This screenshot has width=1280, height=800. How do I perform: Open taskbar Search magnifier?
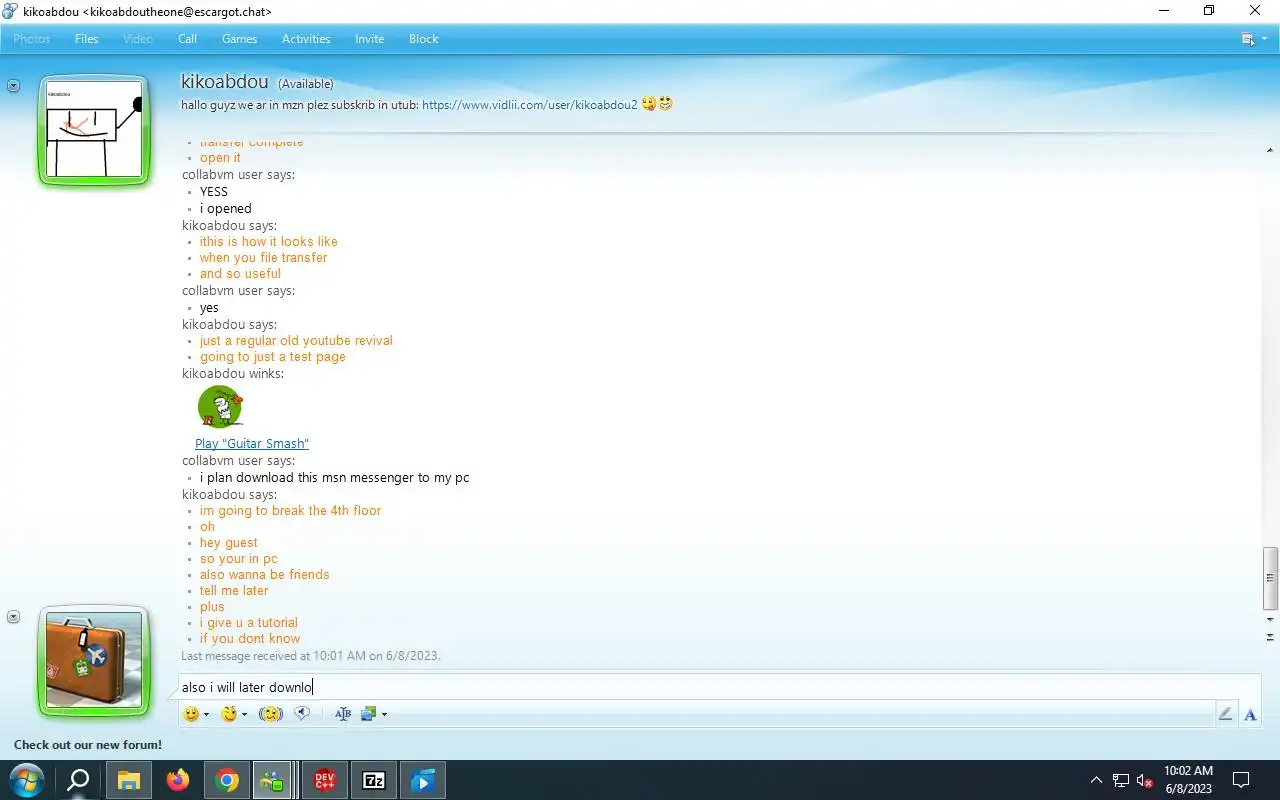coord(78,780)
